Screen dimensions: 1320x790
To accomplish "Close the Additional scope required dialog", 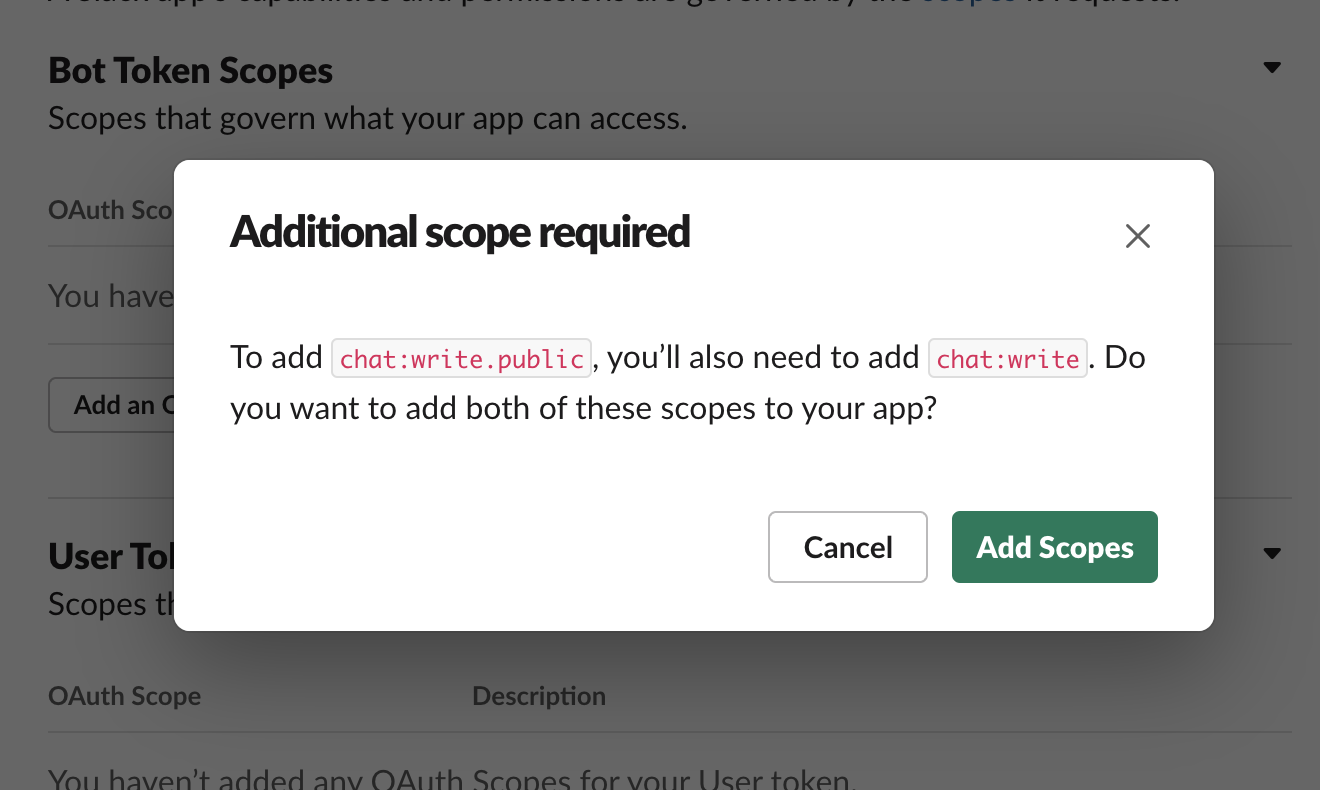I will coord(1138,236).
